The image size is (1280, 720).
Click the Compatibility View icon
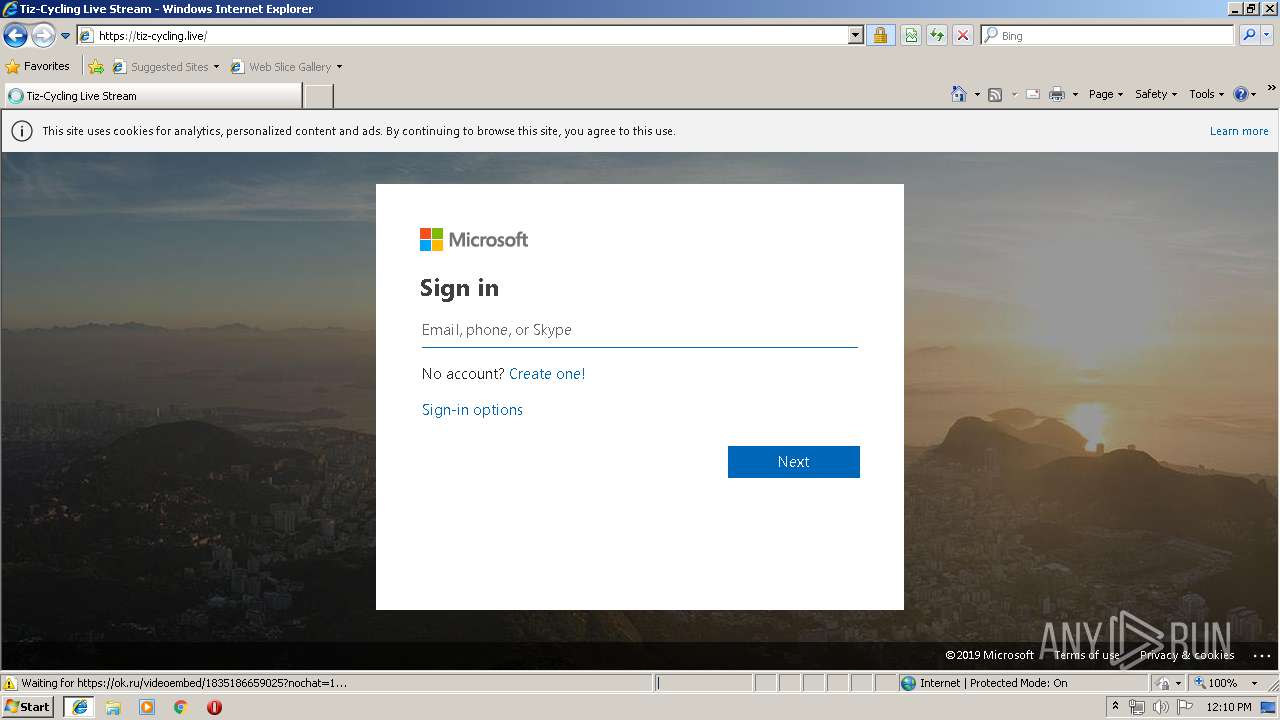click(911, 36)
